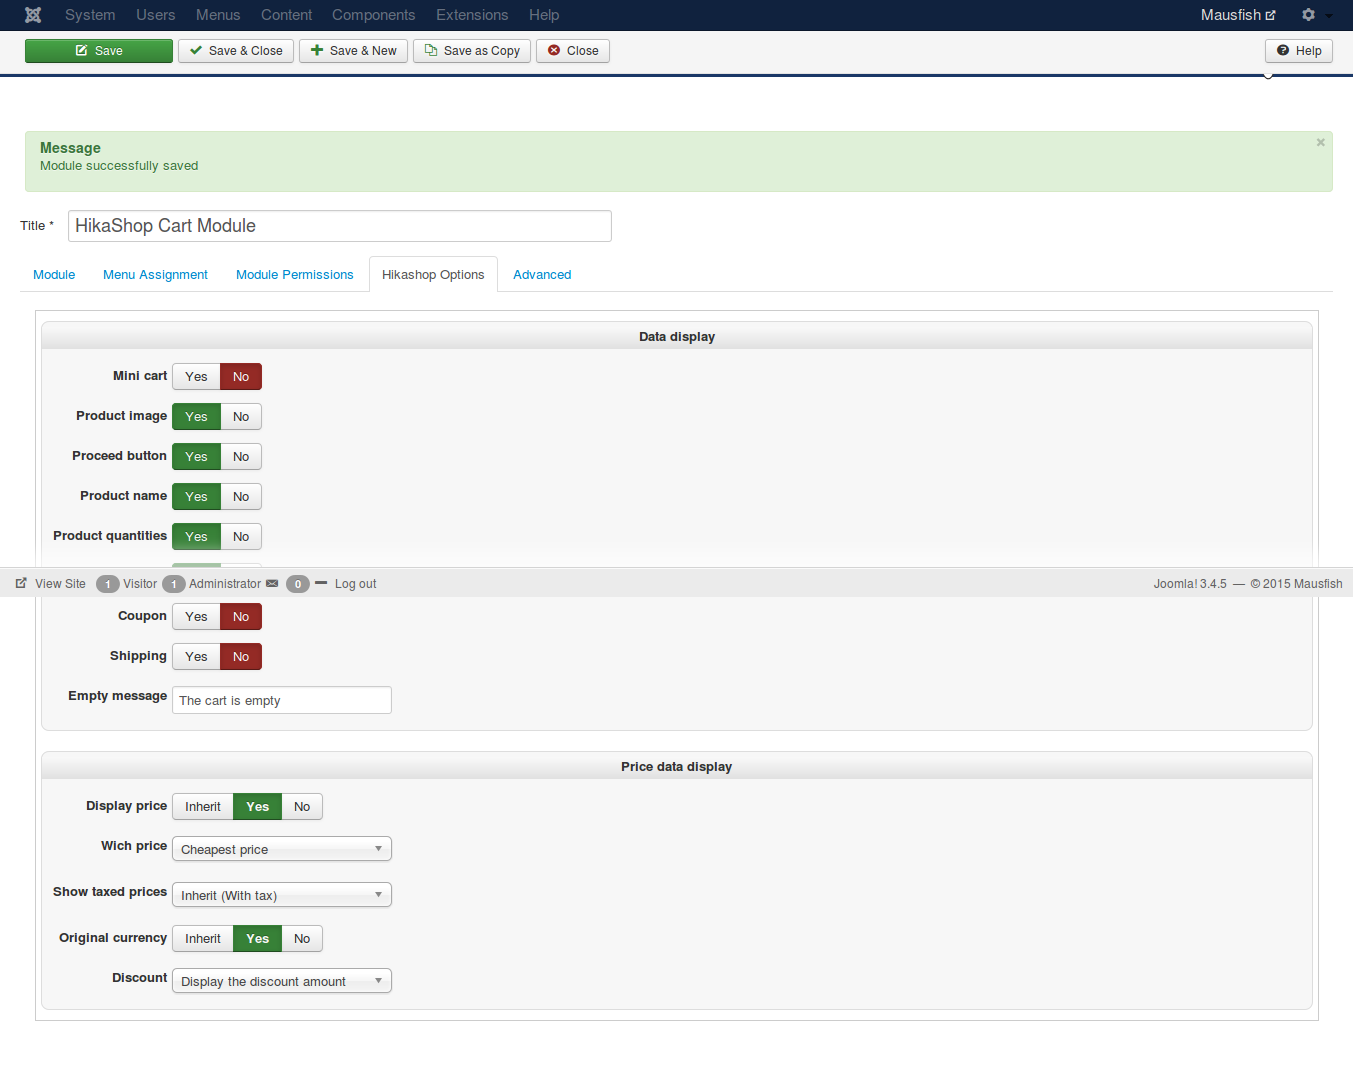Open the Help button
The height and width of the screenshot is (1089, 1353).
(x=1299, y=51)
